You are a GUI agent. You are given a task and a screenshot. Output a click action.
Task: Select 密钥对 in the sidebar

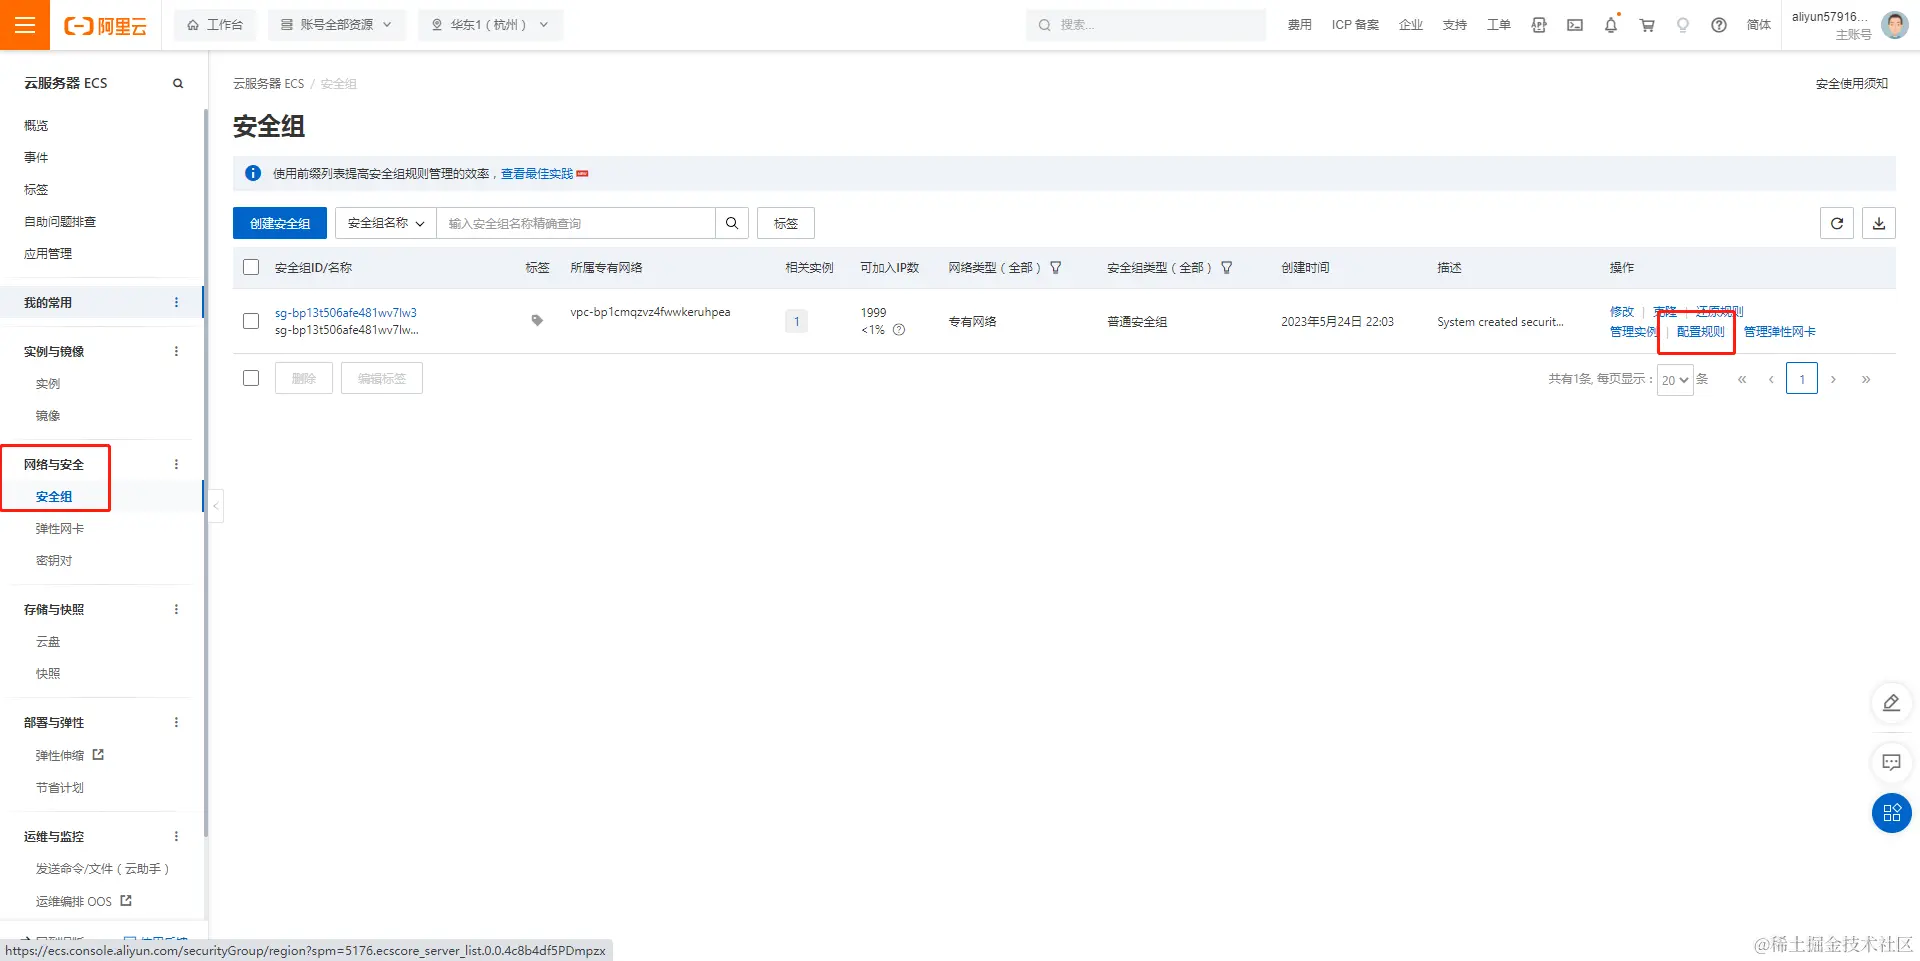point(54,560)
